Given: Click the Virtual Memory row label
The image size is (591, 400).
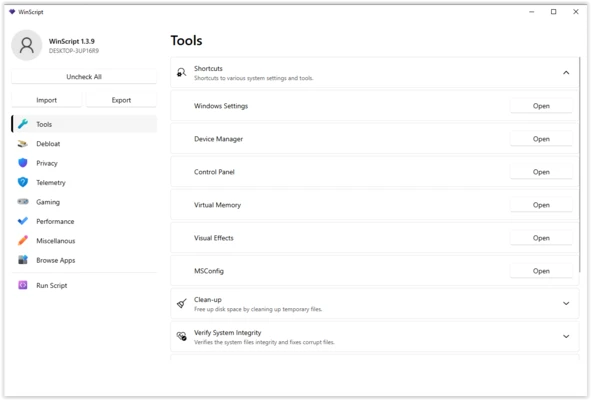Looking at the screenshot, I should (217, 205).
